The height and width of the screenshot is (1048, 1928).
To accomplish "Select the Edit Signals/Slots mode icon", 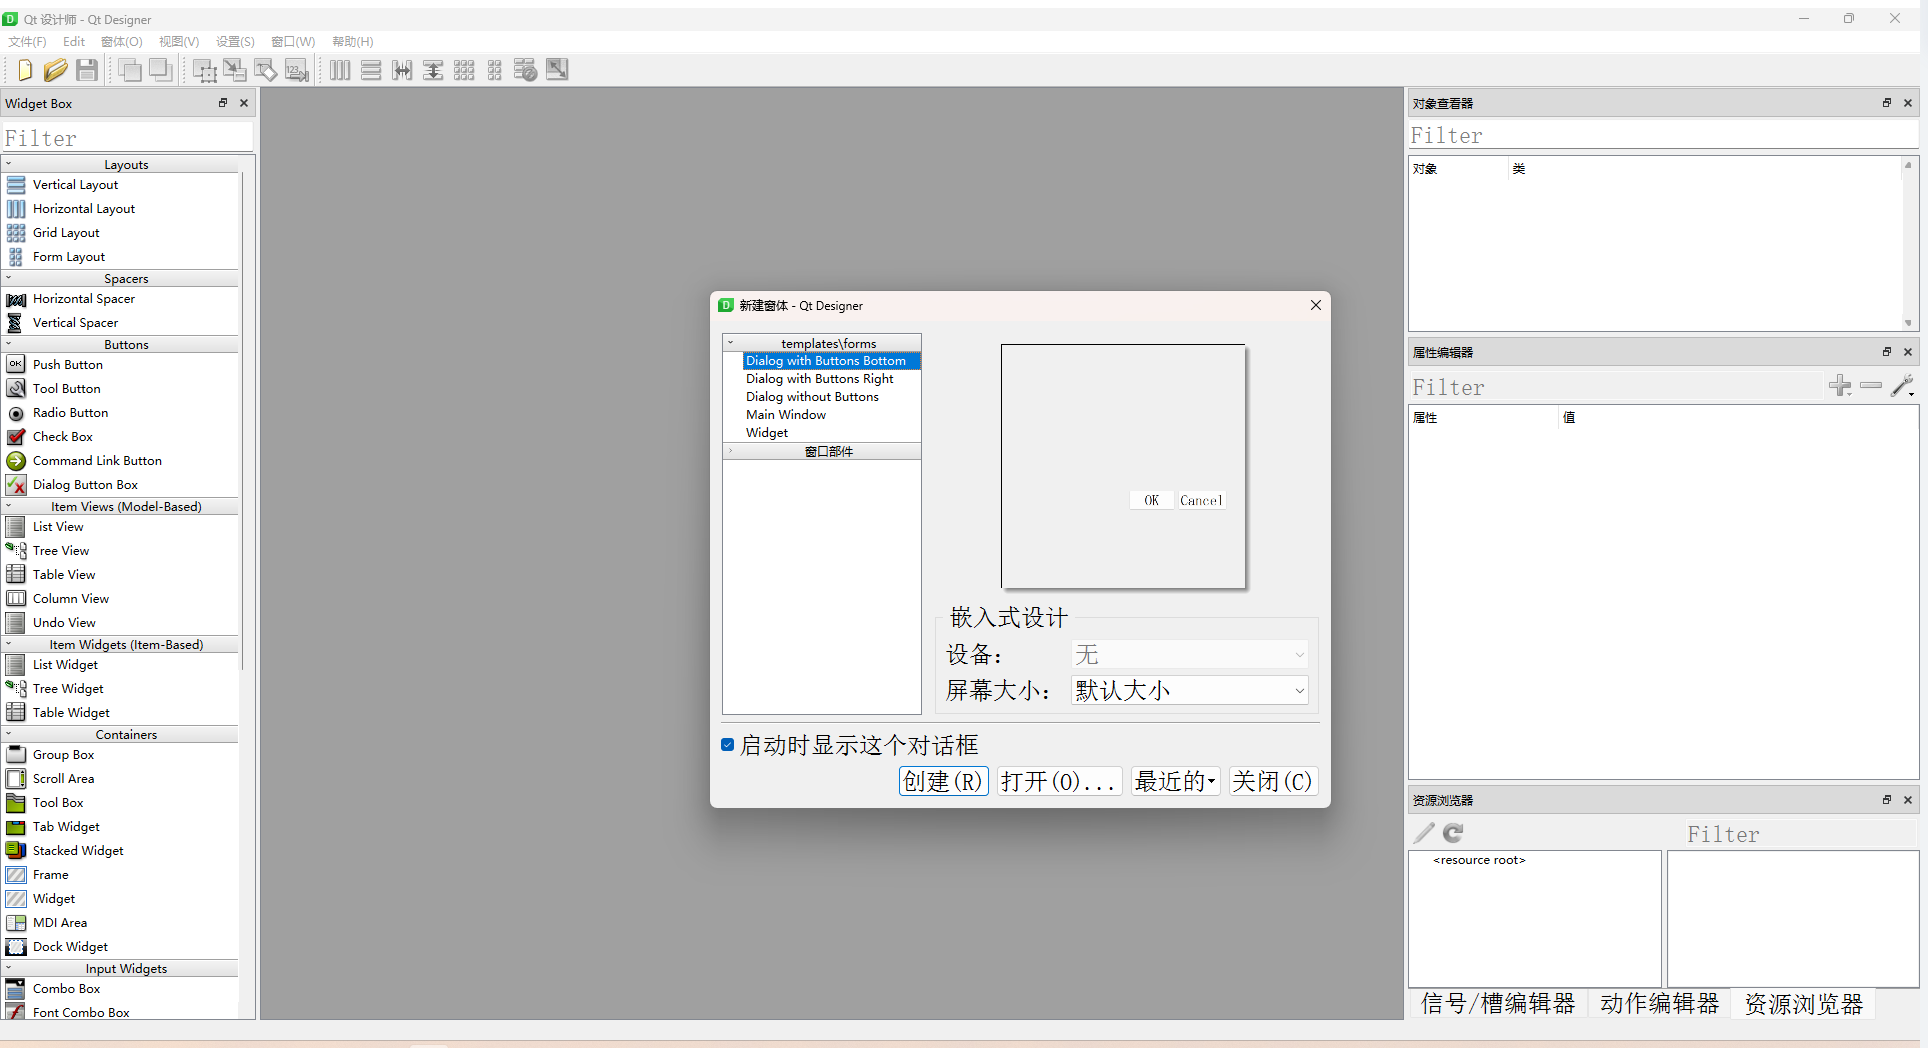I will [x=235, y=70].
